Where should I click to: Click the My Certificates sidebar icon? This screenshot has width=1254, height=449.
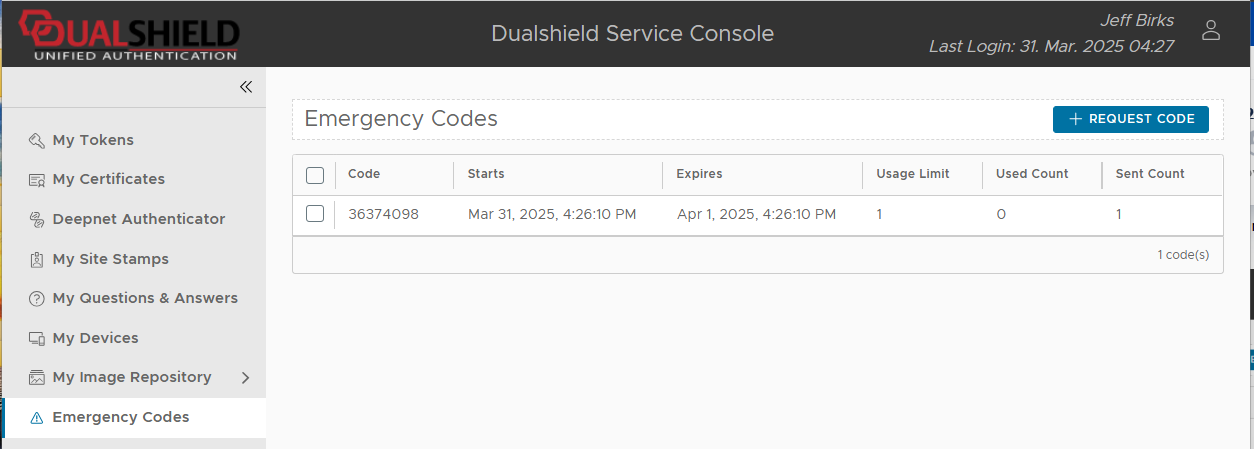[37, 180]
